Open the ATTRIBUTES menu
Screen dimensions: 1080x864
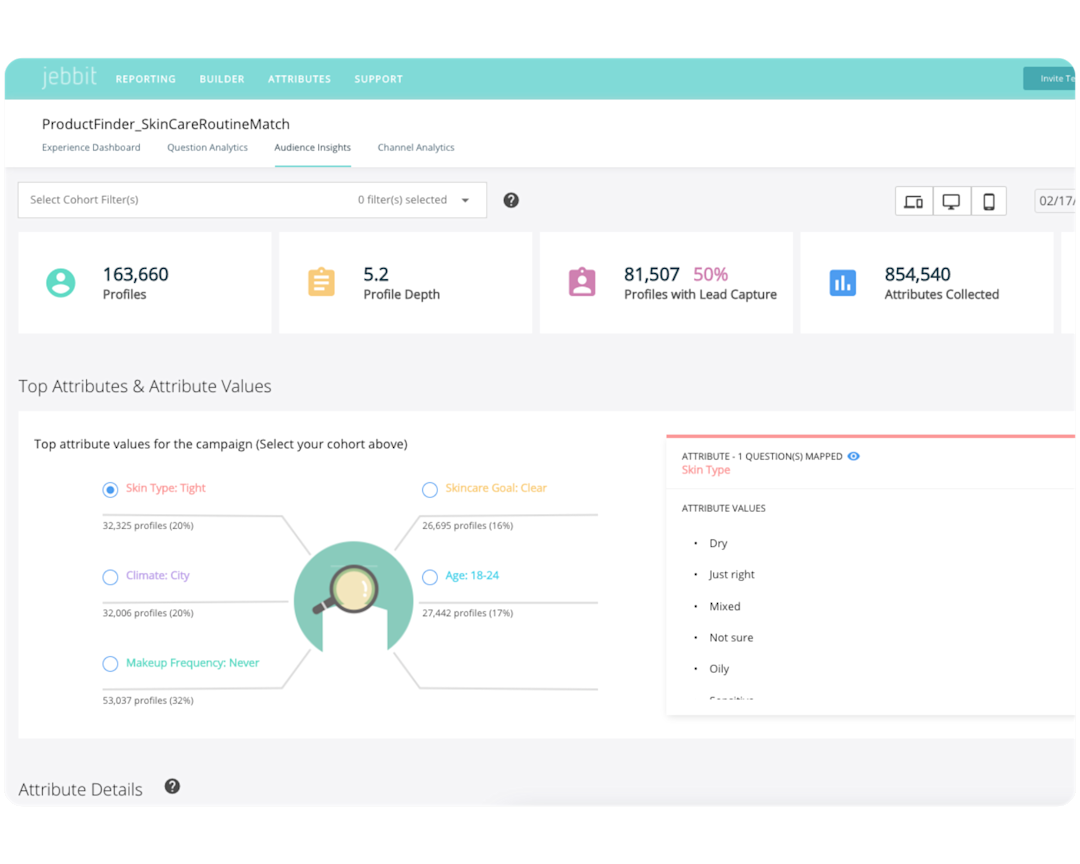coord(300,79)
